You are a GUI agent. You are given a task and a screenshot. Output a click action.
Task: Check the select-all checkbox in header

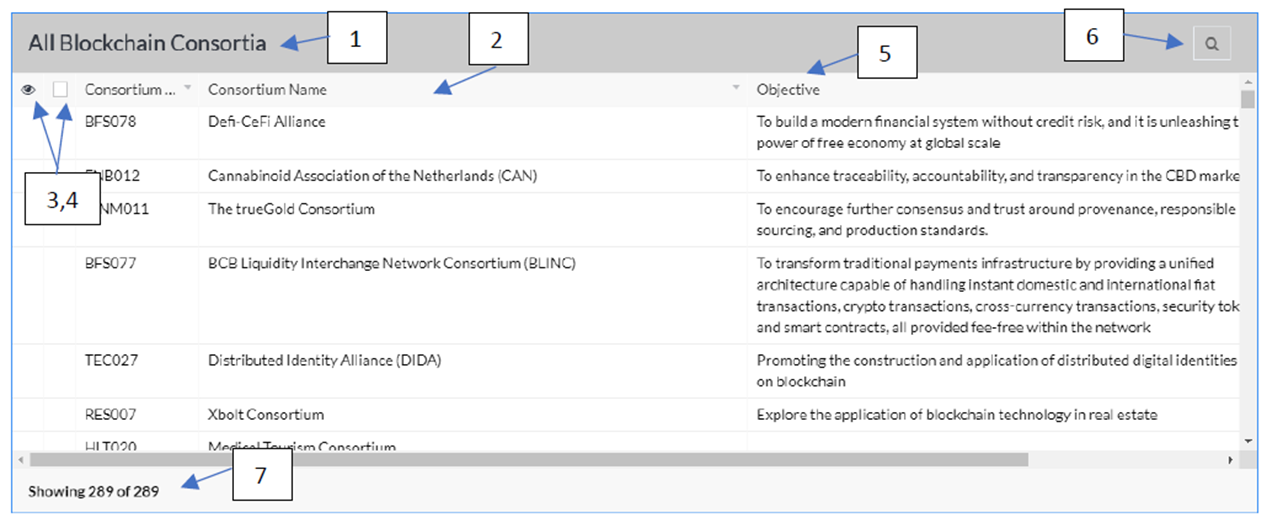pos(61,89)
